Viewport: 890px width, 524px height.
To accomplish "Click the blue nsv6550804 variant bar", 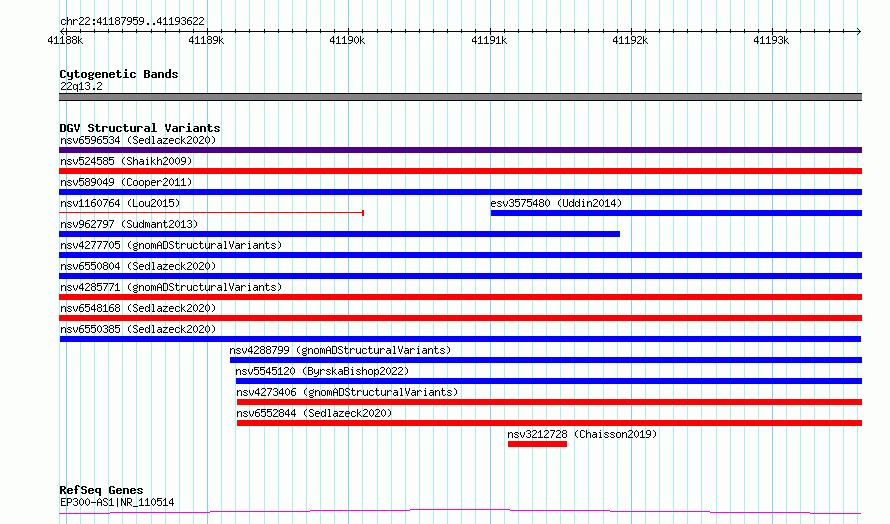I will (x=460, y=276).
